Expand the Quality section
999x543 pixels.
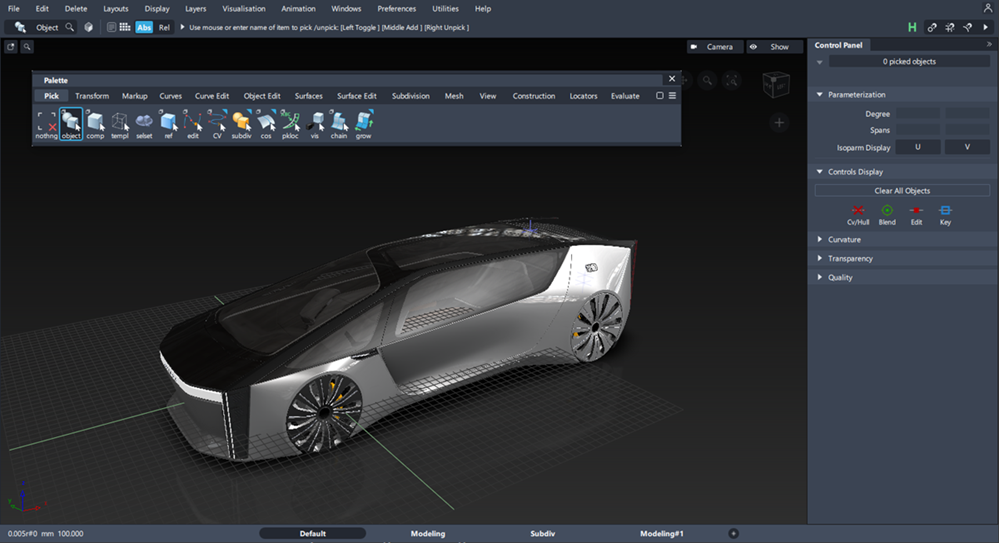click(x=820, y=277)
